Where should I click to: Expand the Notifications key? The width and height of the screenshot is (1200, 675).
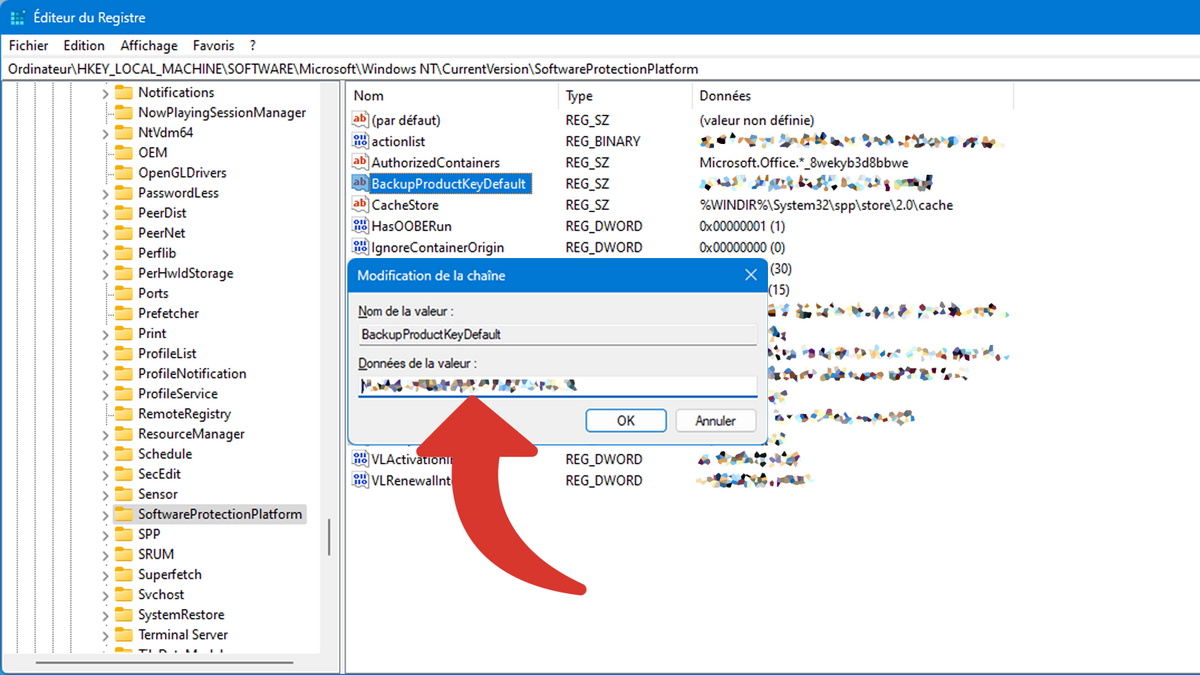pyautogui.click(x=106, y=93)
